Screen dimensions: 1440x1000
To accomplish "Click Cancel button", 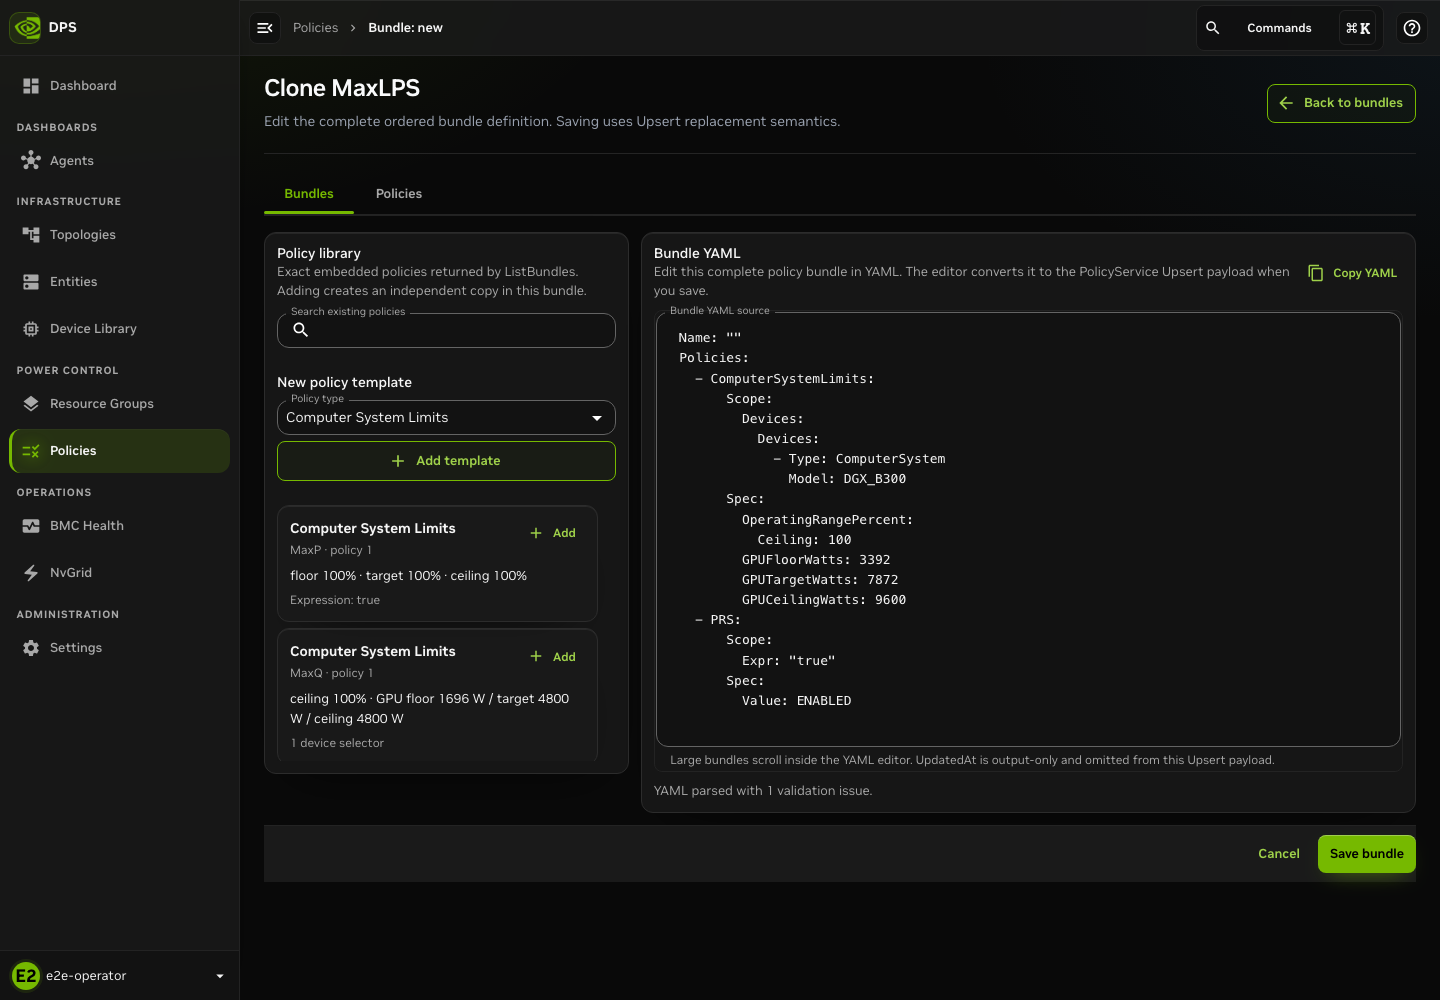I will tap(1279, 854).
